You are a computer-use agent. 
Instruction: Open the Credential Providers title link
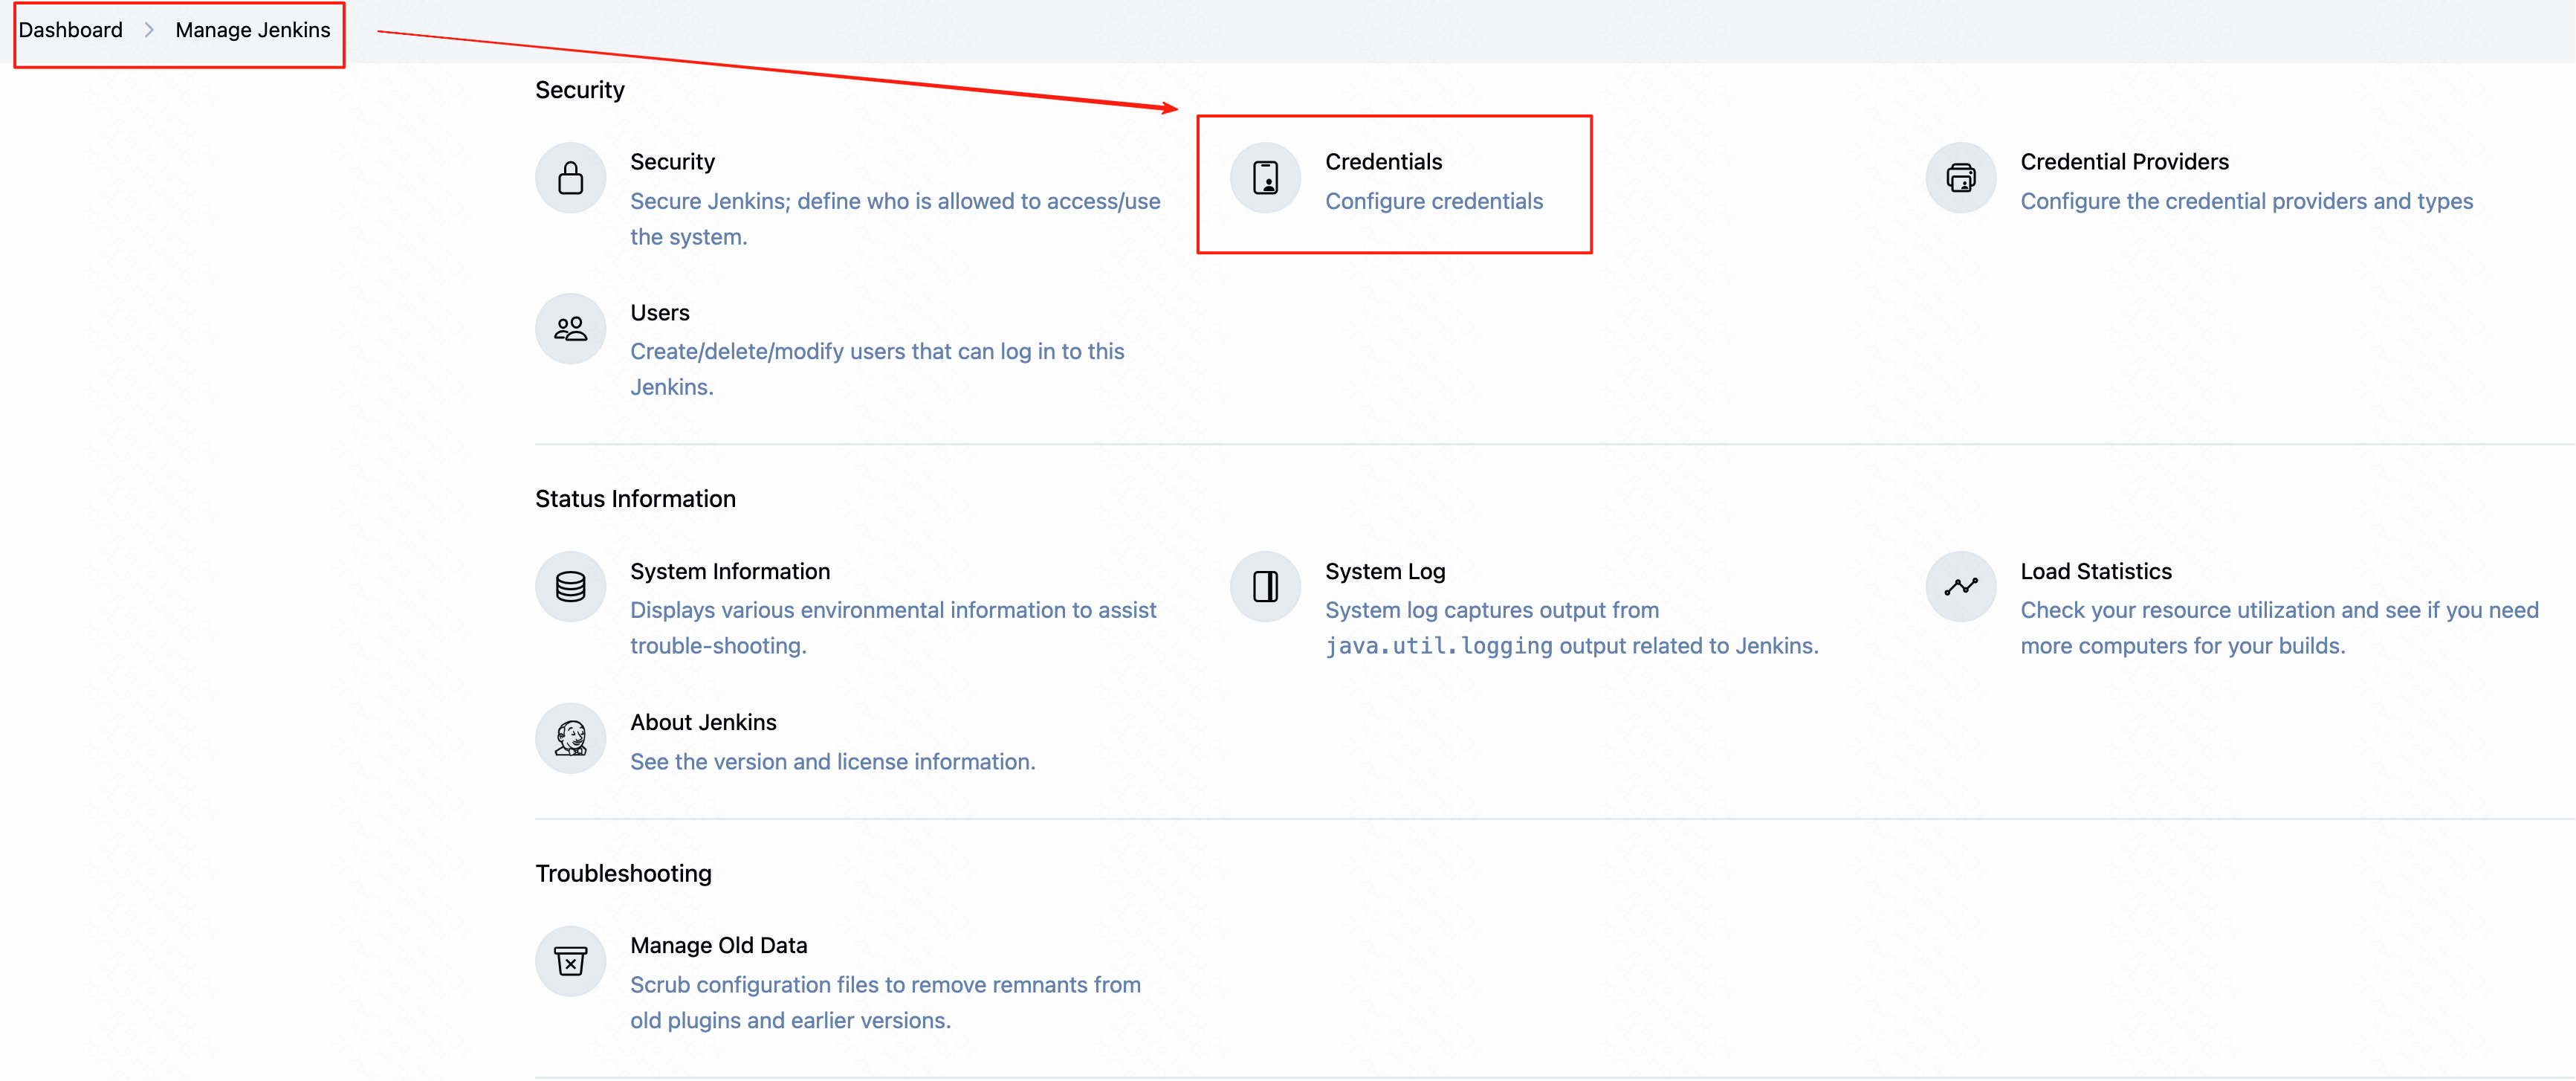point(2124,162)
